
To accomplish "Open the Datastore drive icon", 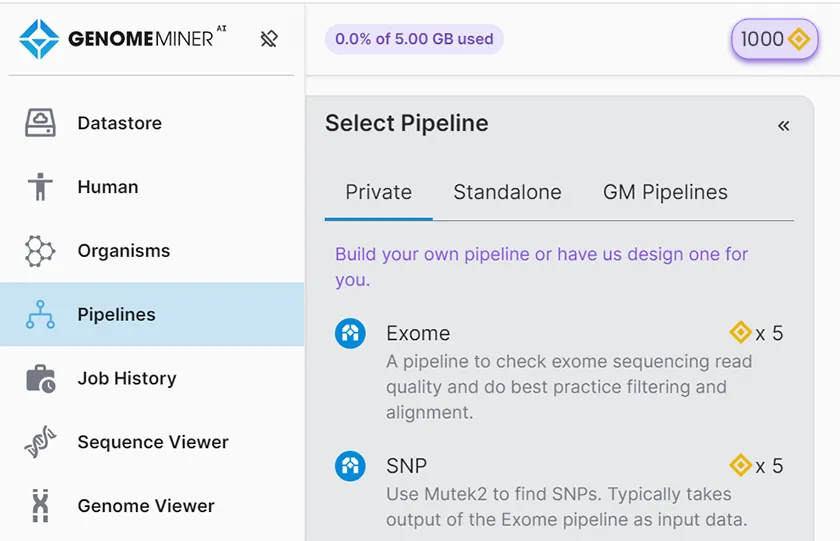I will click(40, 123).
